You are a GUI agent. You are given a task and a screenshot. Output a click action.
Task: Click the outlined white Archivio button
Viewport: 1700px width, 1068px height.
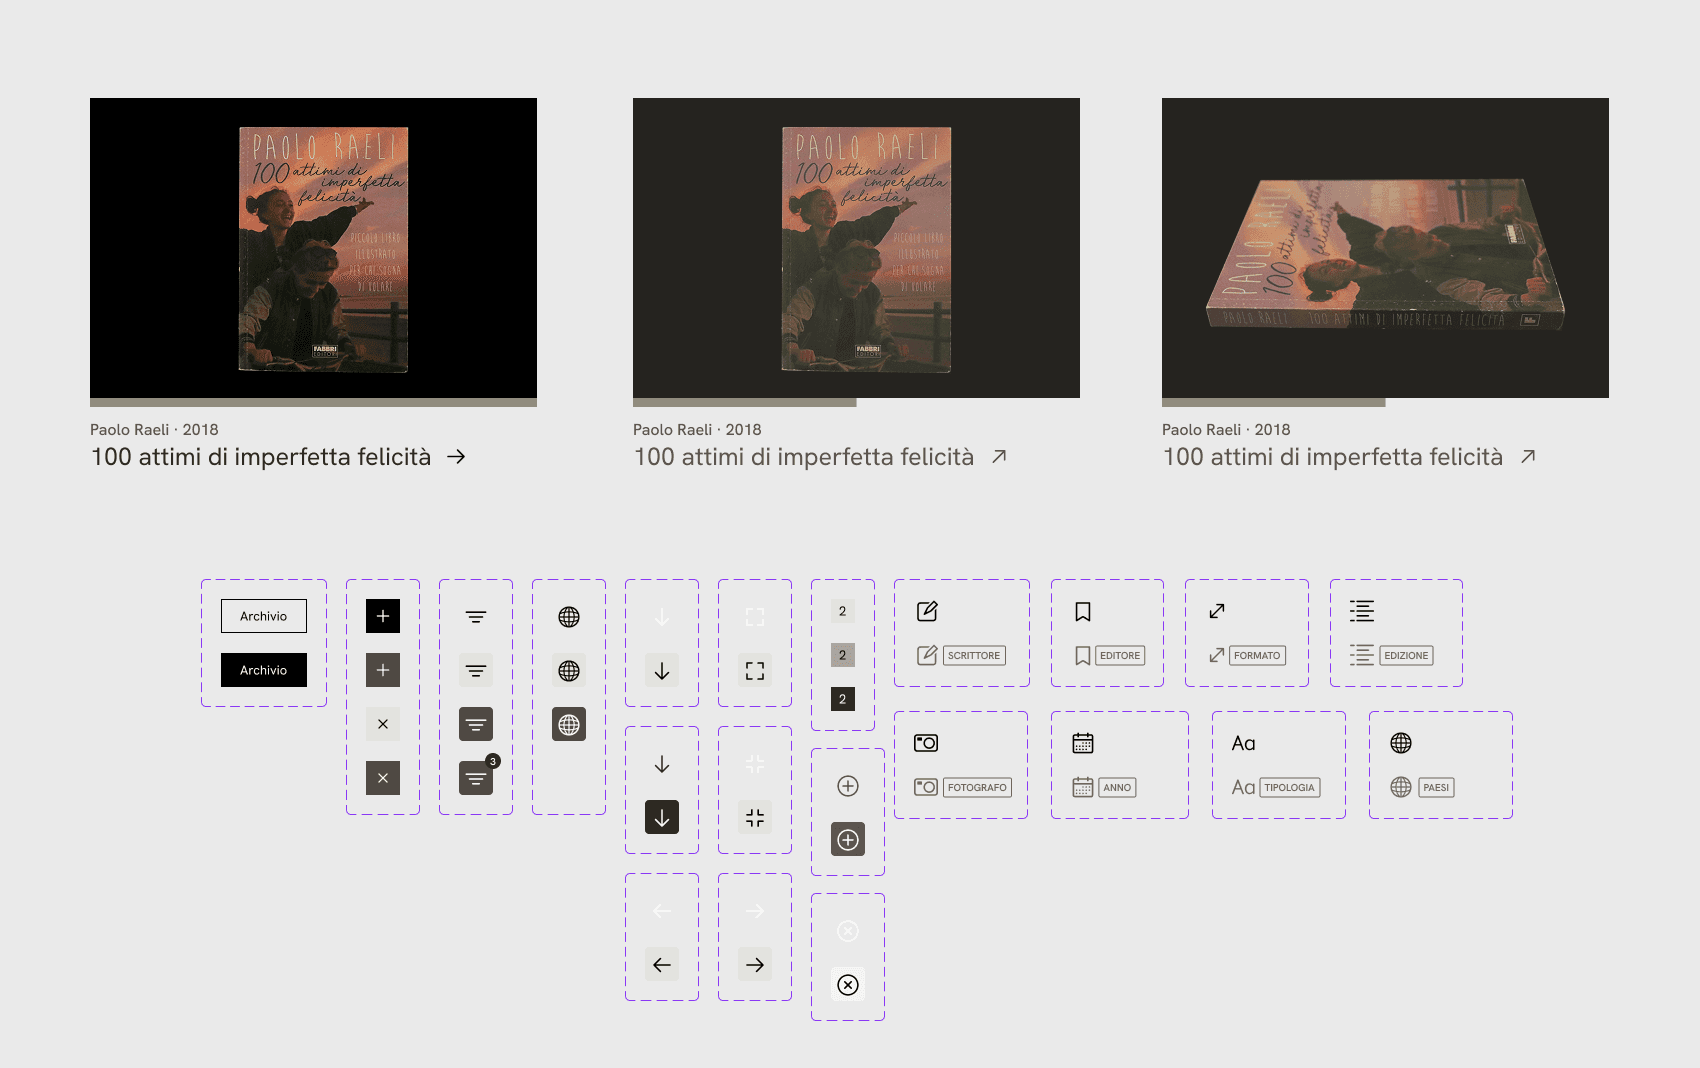tap(264, 616)
